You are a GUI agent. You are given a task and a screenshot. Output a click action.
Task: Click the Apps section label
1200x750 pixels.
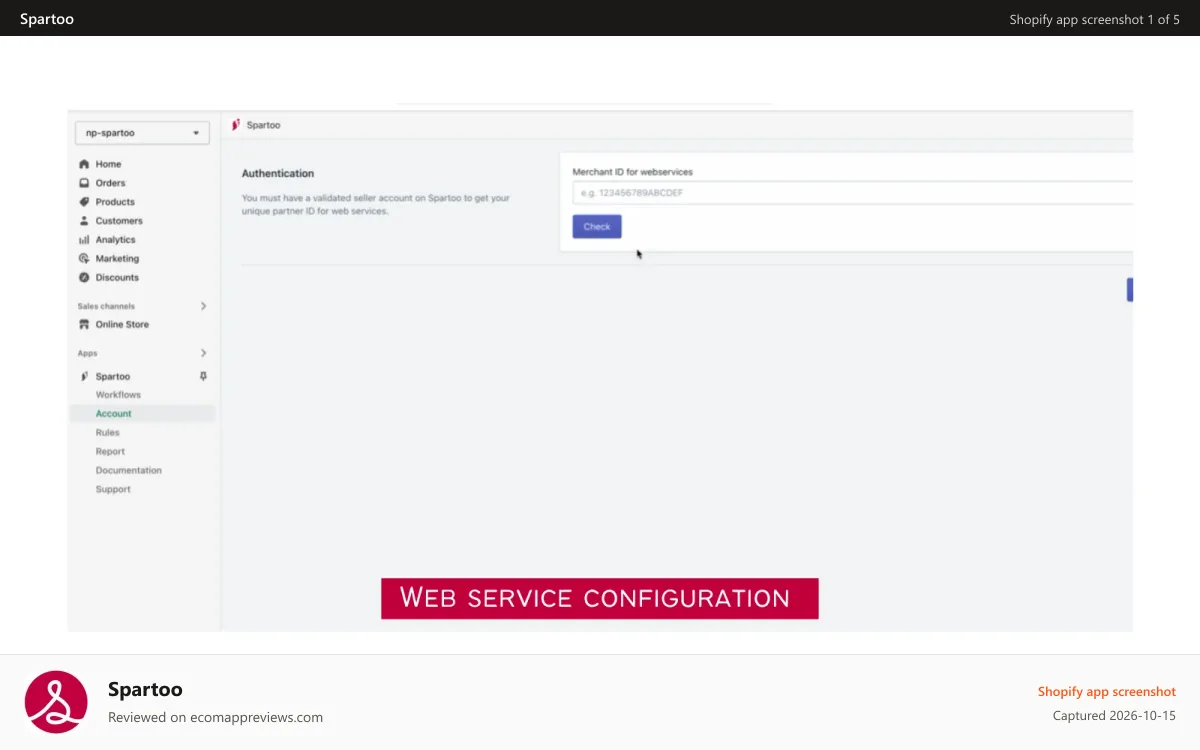[x=87, y=353]
